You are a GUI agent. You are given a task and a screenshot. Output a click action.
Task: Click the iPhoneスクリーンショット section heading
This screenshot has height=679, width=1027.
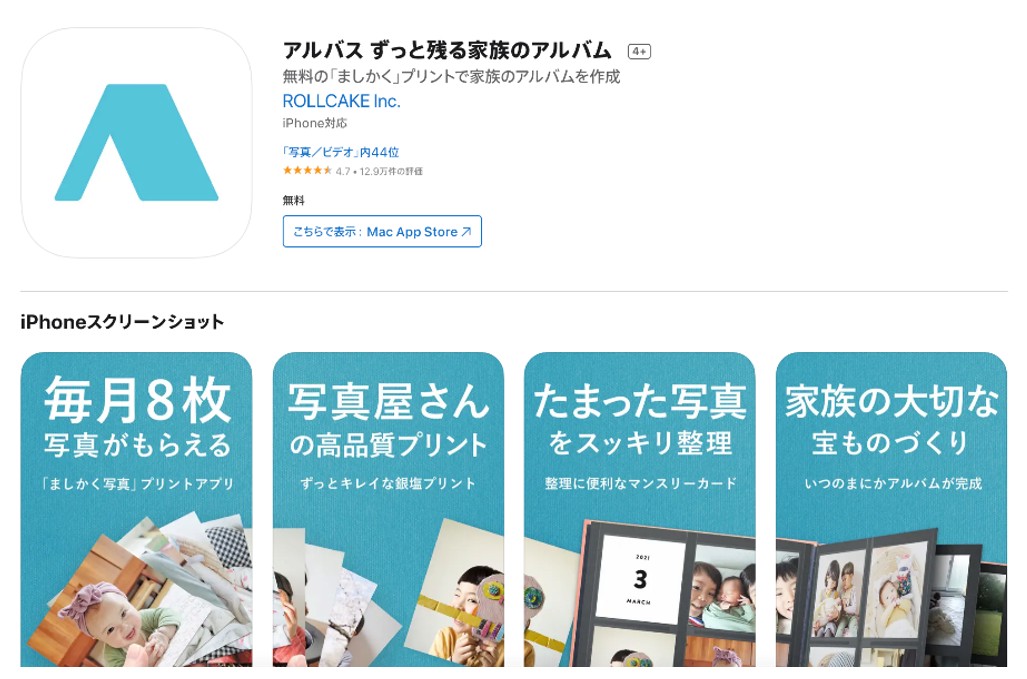coord(122,321)
